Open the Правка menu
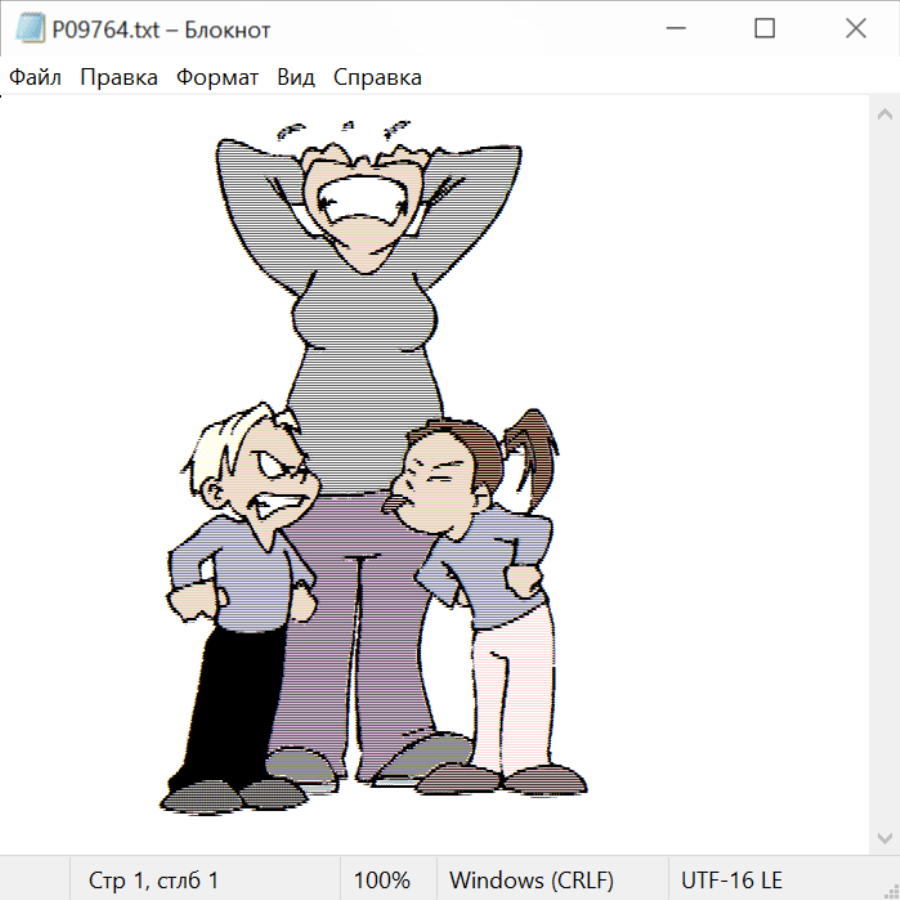This screenshot has height=900, width=900. [119, 77]
